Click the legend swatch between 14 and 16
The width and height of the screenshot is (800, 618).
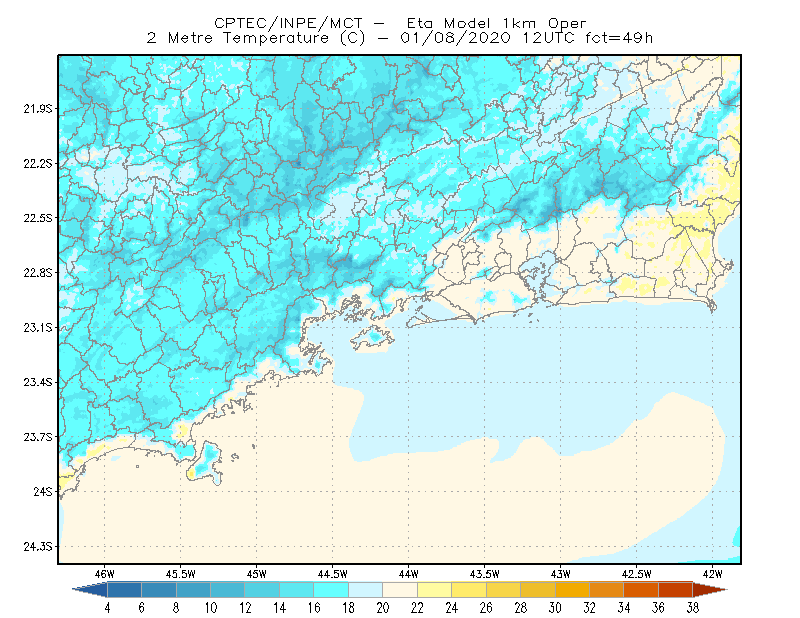[296, 590]
